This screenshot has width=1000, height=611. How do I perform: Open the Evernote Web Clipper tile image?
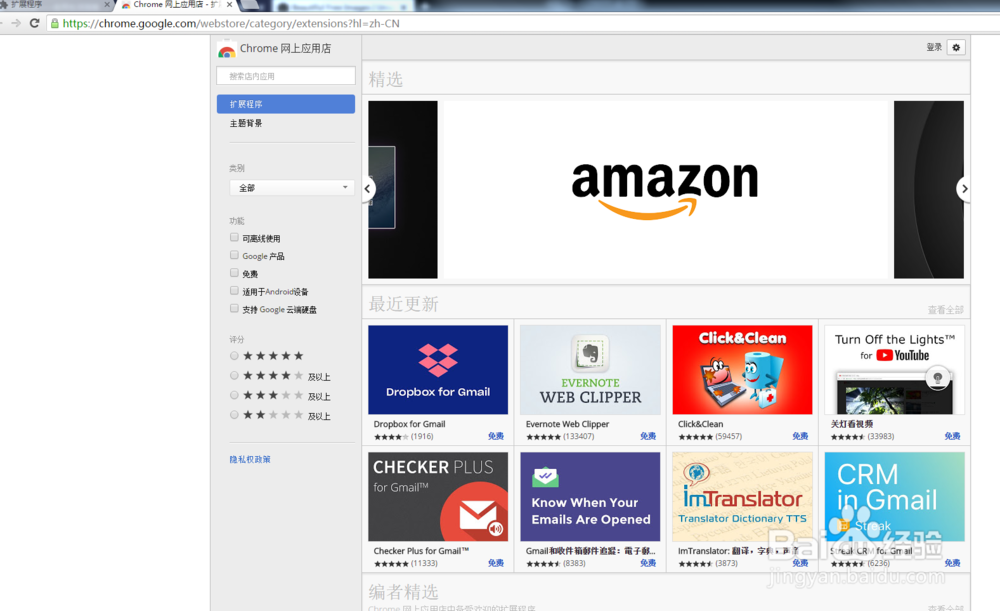coord(590,370)
